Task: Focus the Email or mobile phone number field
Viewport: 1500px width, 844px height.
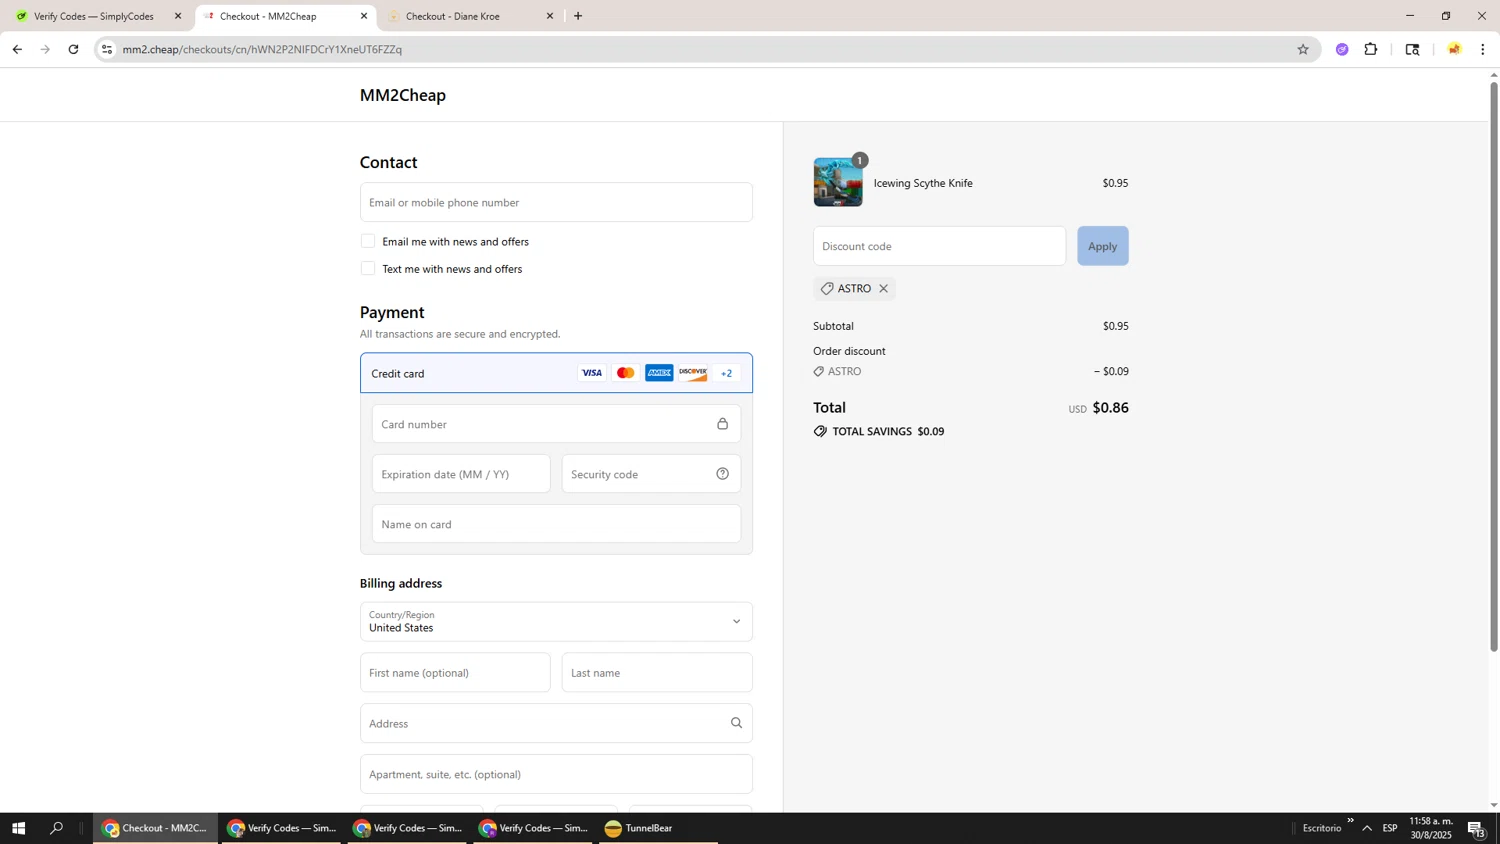Action: [556, 202]
